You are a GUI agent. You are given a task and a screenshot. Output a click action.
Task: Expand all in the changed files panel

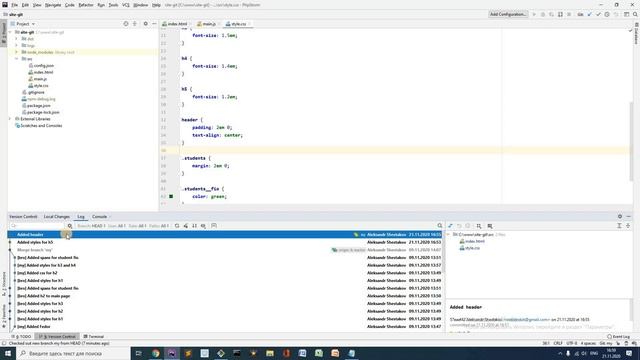619,226
